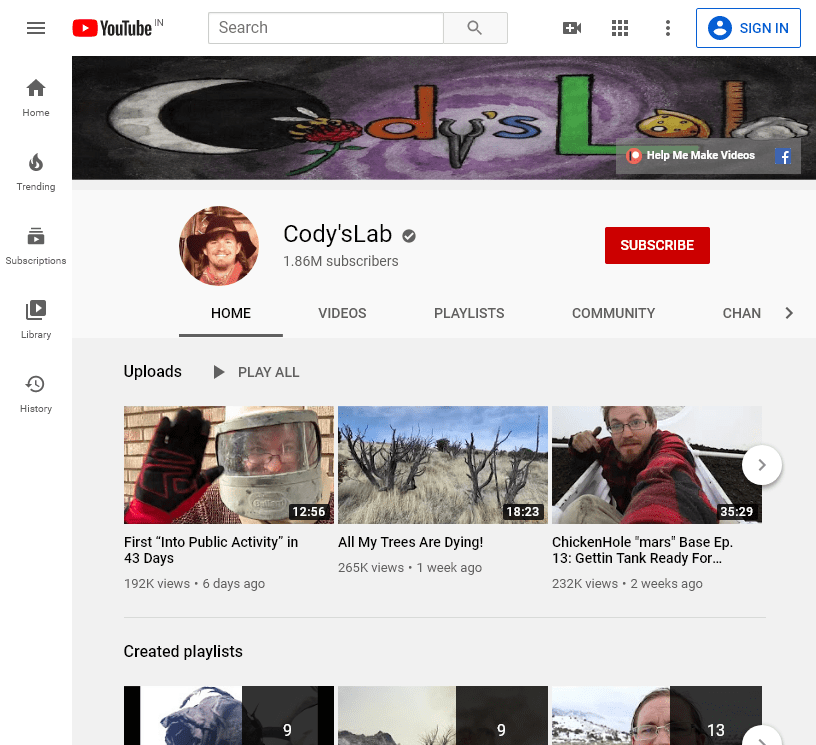Show next uploads with the carousel arrow

click(x=762, y=465)
